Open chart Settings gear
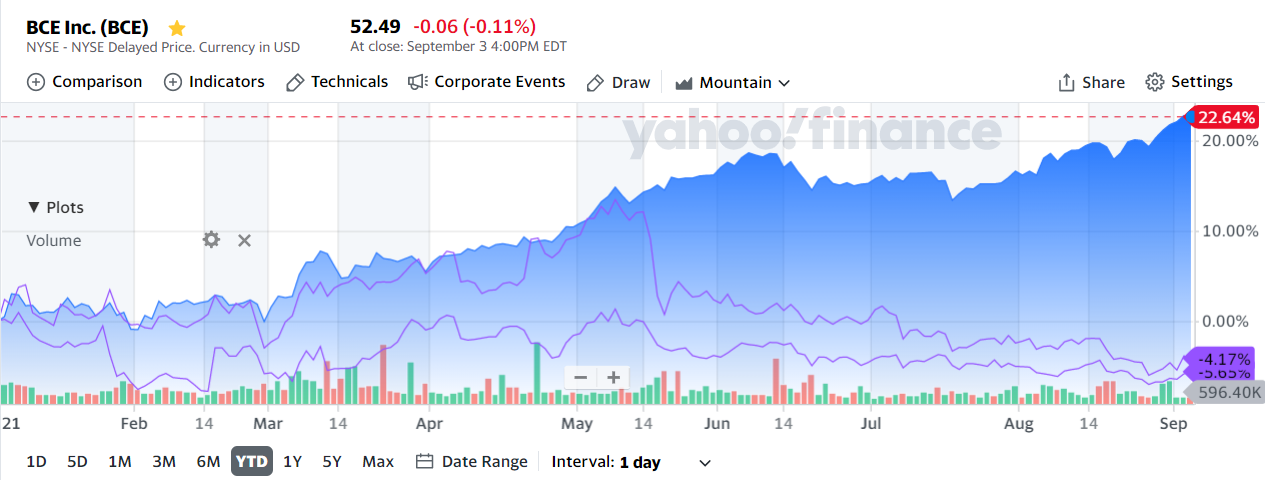Screen dimensions: 1265x481 coord(1188,82)
